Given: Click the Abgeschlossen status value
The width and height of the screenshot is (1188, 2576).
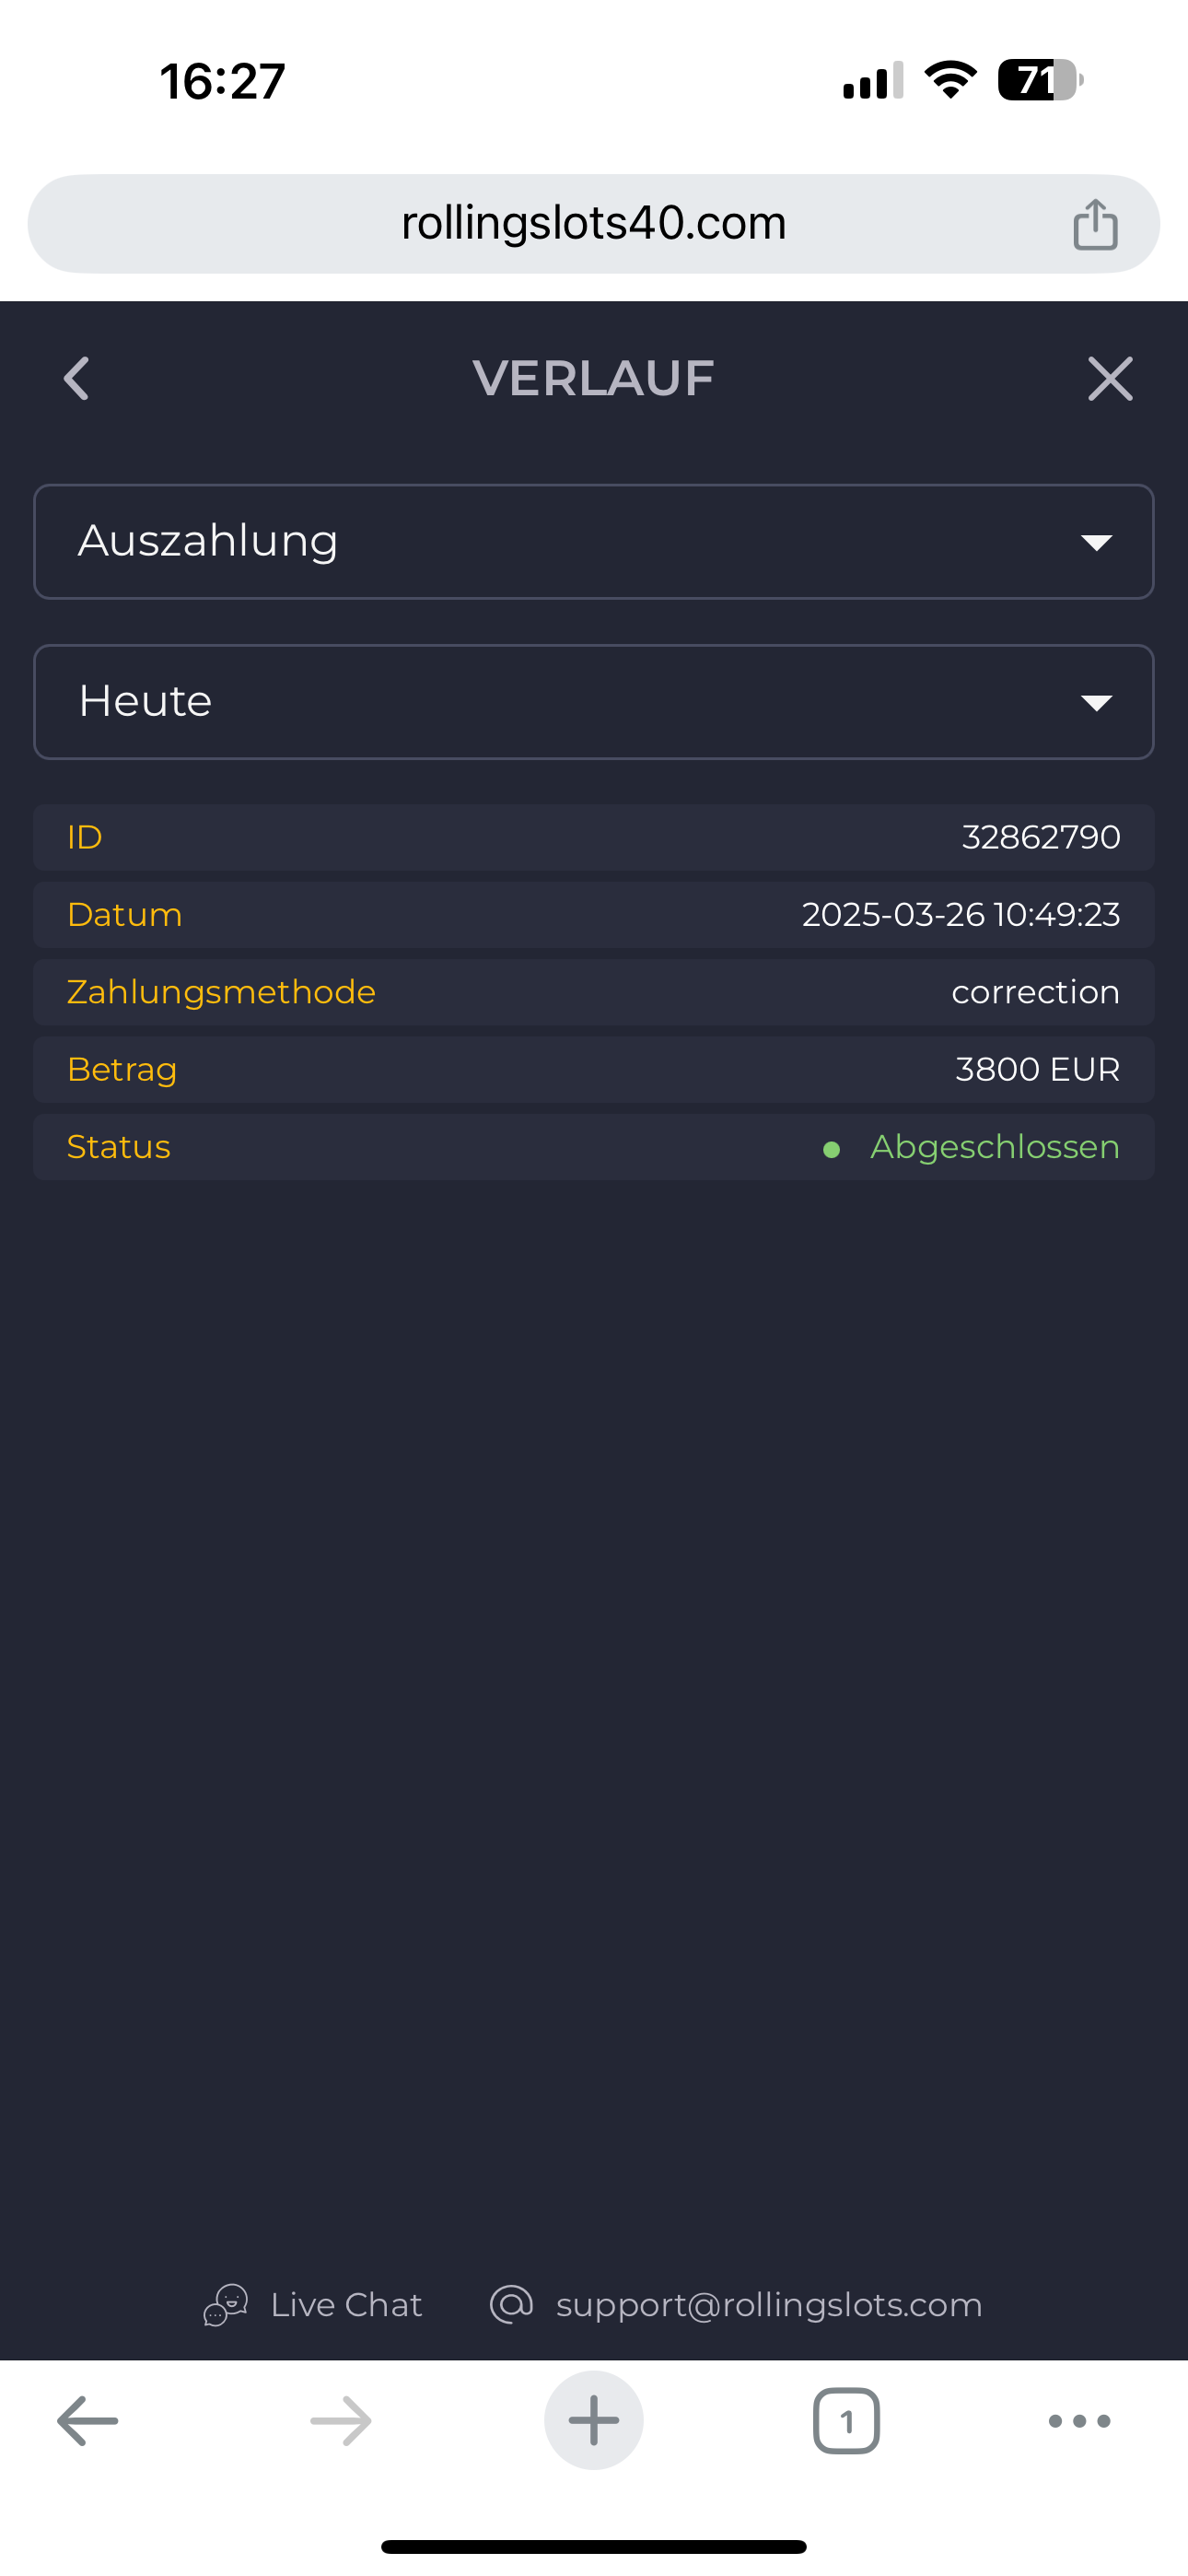Looking at the screenshot, I should [x=994, y=1147].
